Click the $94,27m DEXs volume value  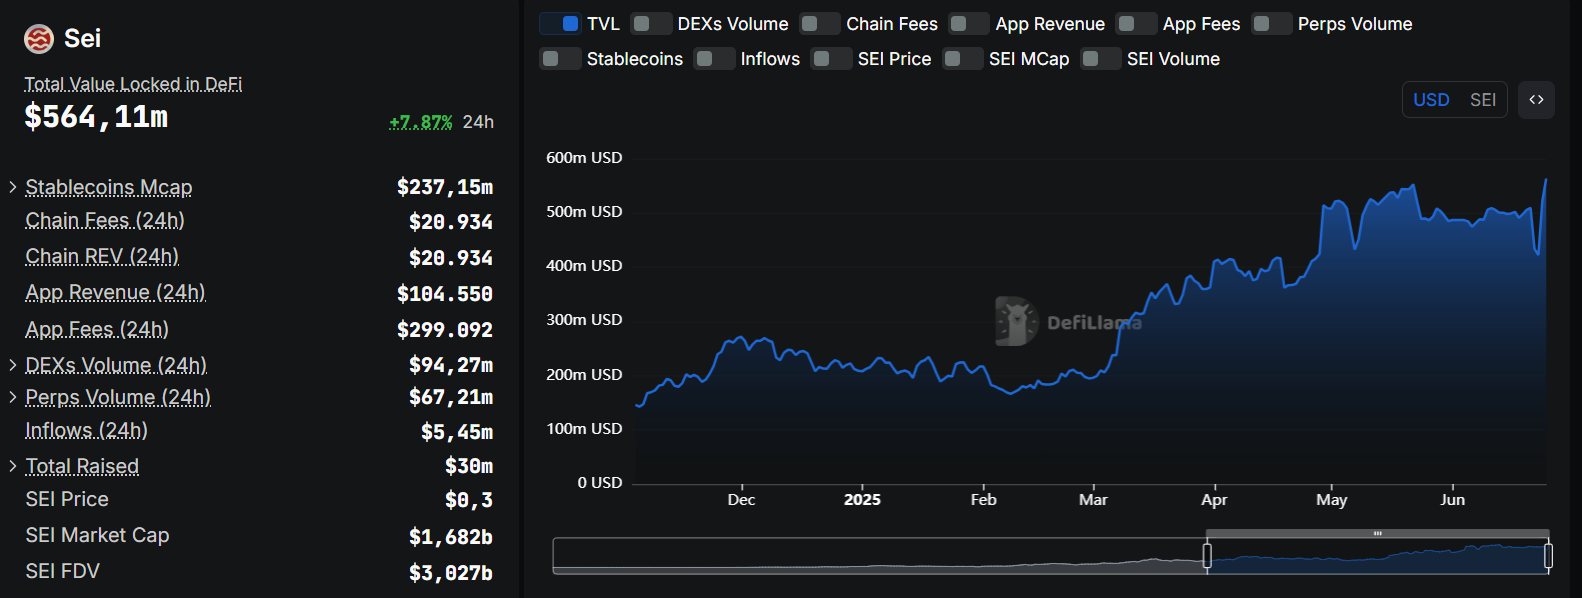(x=451, y=365)
